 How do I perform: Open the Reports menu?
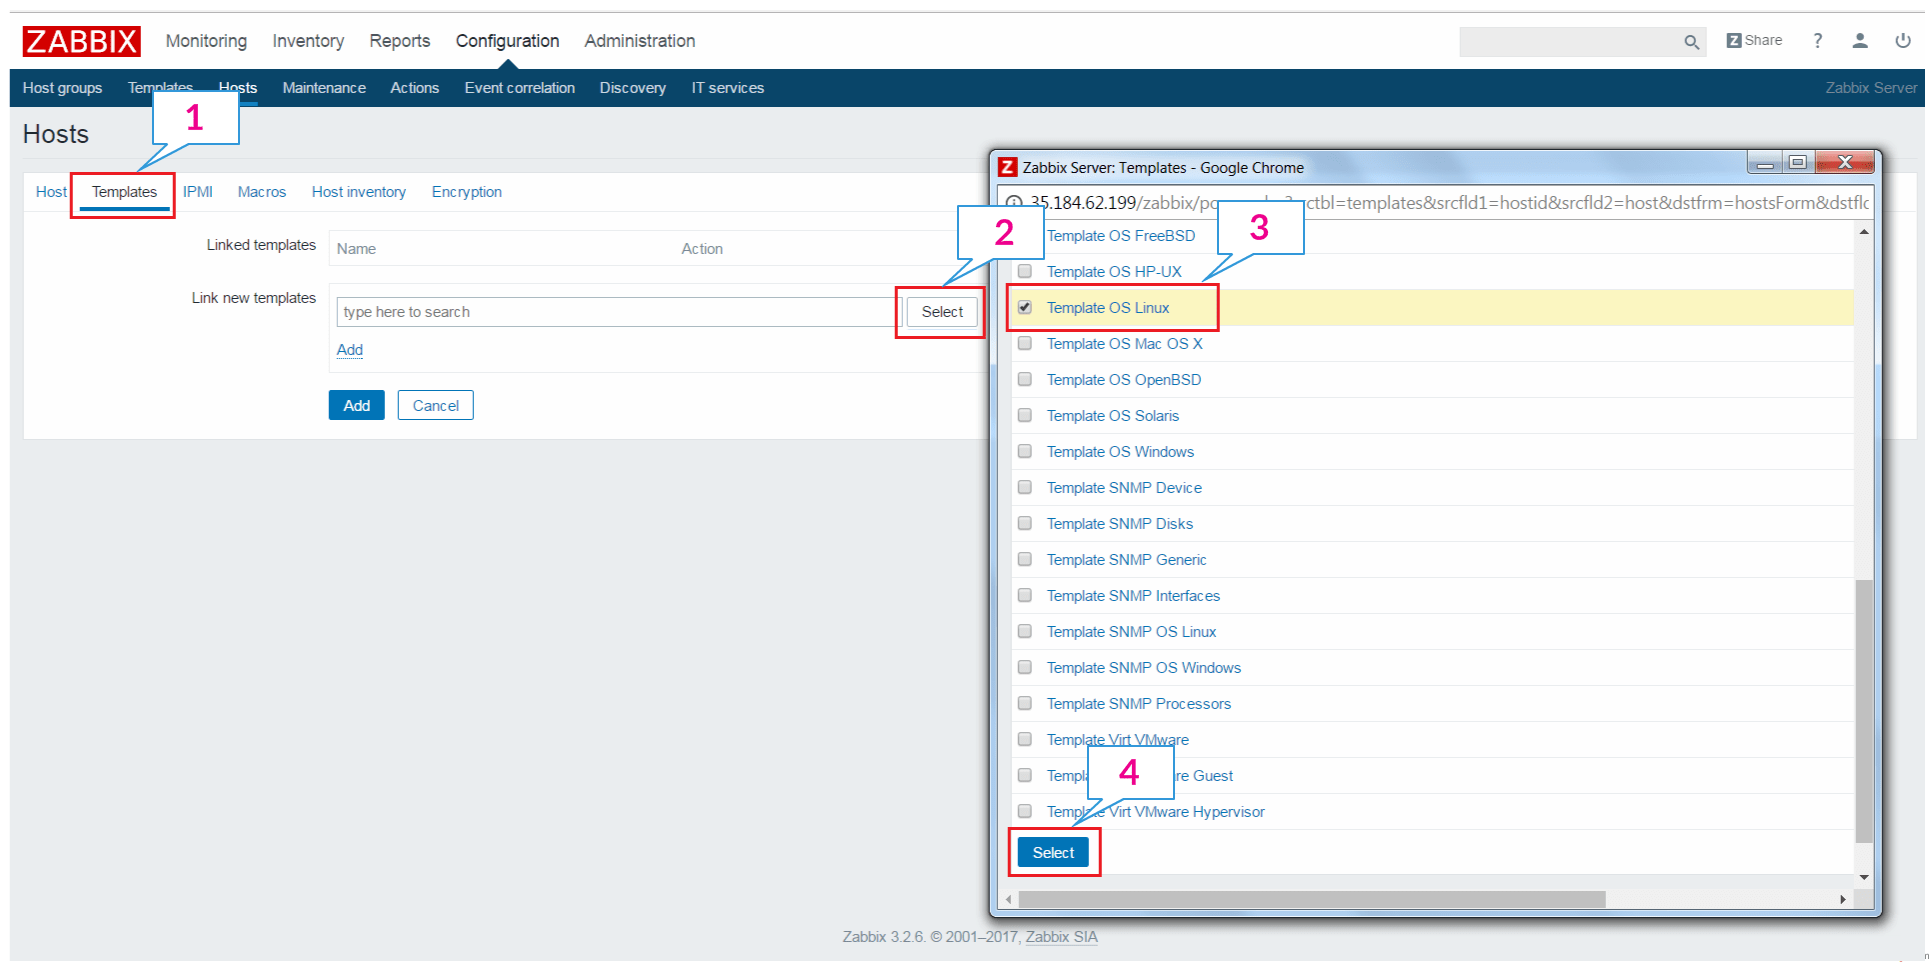point(400,41)
